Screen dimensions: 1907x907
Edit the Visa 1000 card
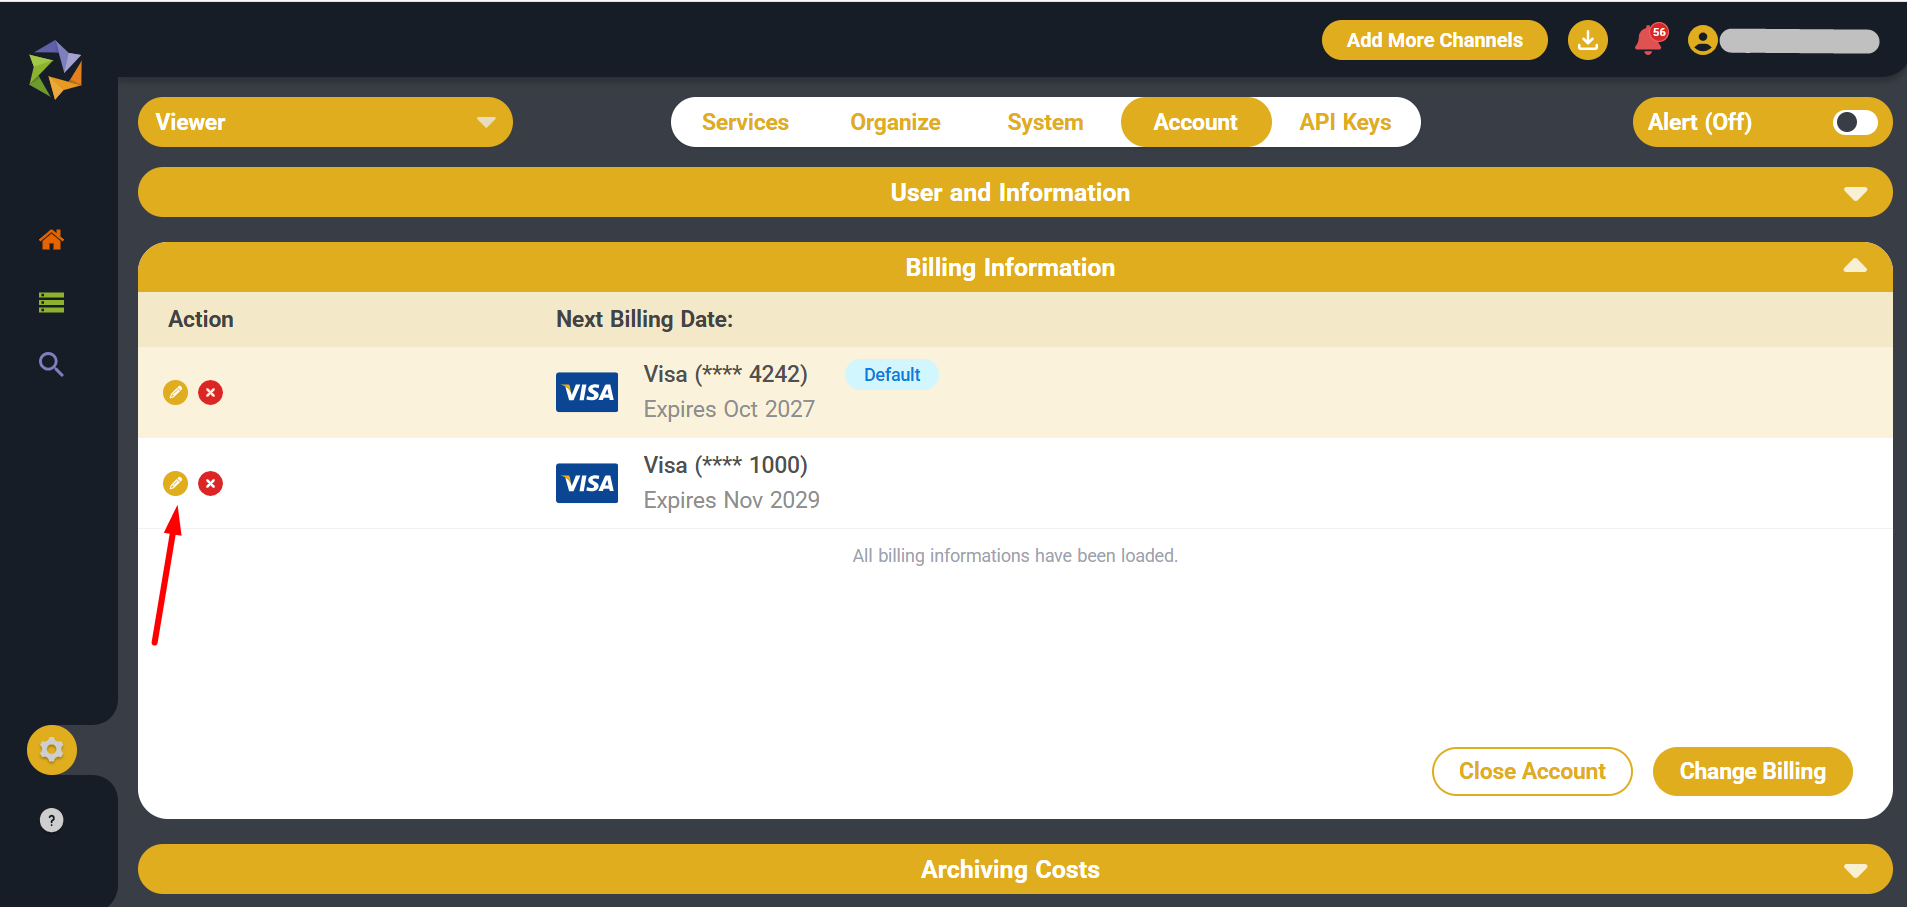click(x=175, y=483)
